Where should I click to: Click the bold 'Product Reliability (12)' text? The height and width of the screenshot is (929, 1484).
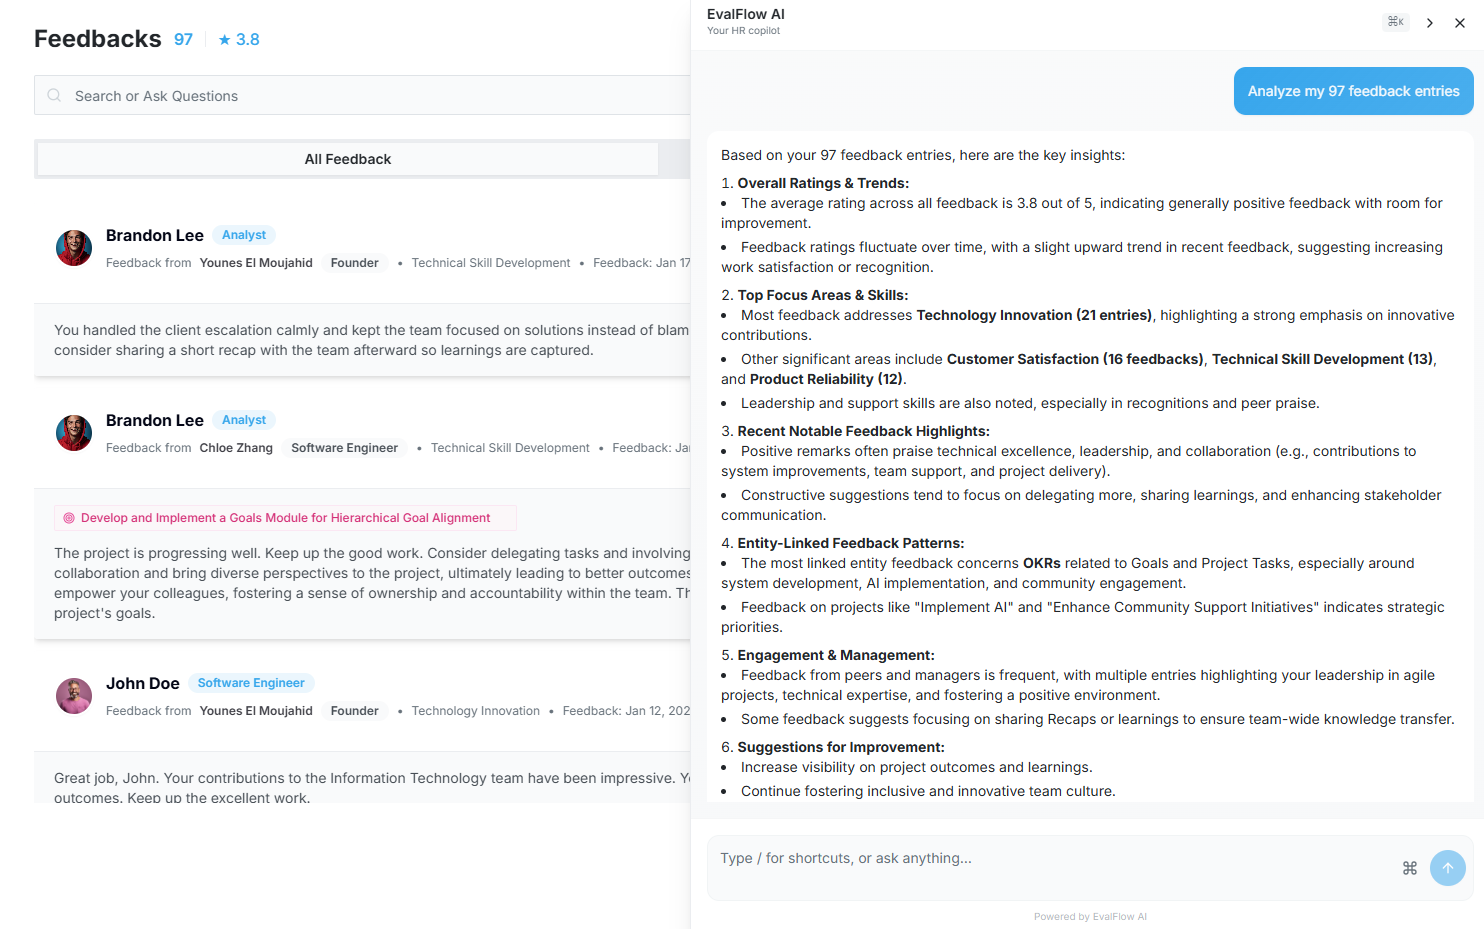[827, 379]
